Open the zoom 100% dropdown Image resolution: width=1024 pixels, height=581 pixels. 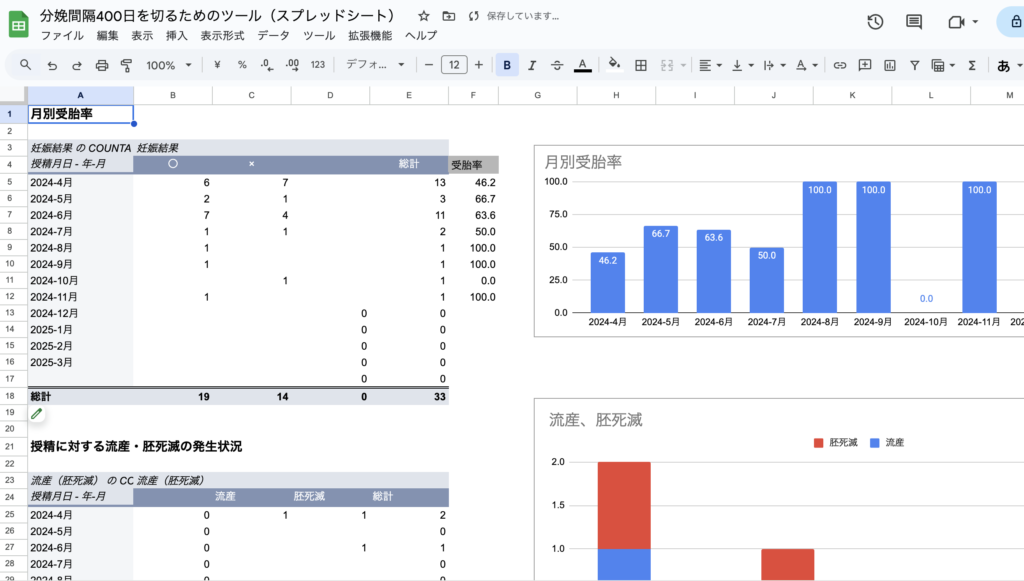point(169,65)
